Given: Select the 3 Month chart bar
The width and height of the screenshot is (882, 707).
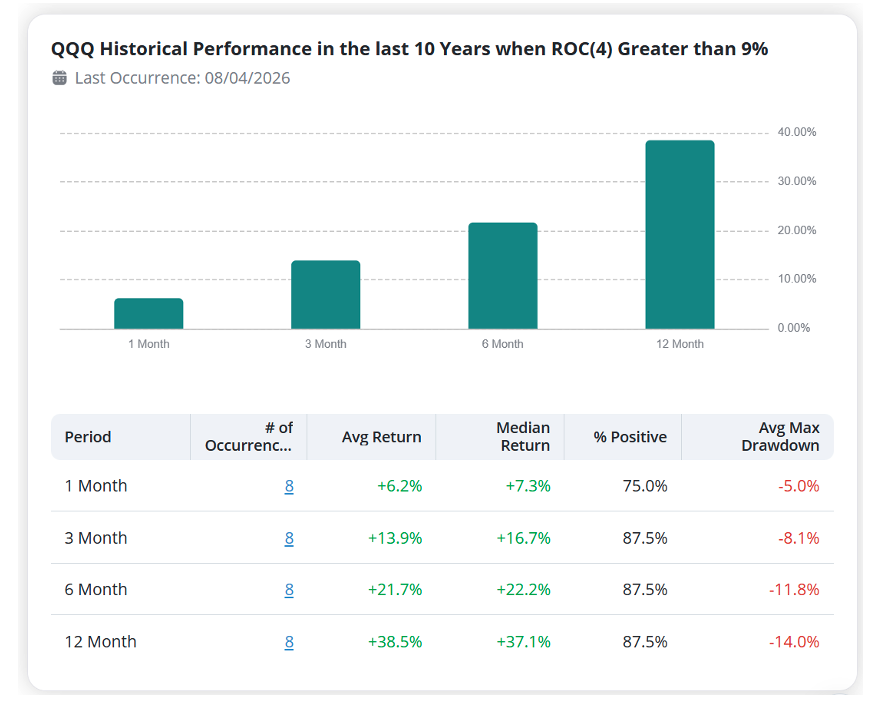Looking at the screenshot, I should 326,295.
